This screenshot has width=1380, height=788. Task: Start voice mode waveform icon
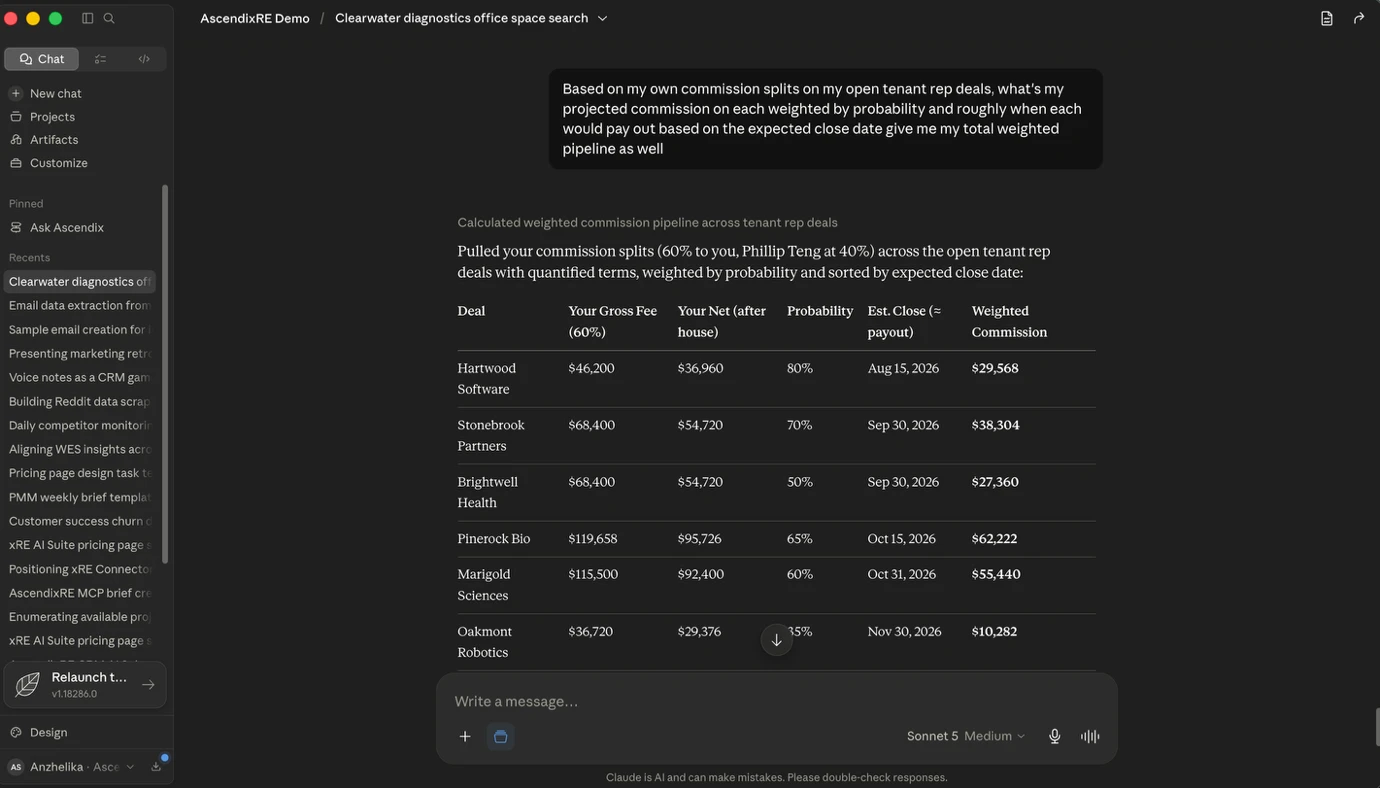click(1090, 736)
